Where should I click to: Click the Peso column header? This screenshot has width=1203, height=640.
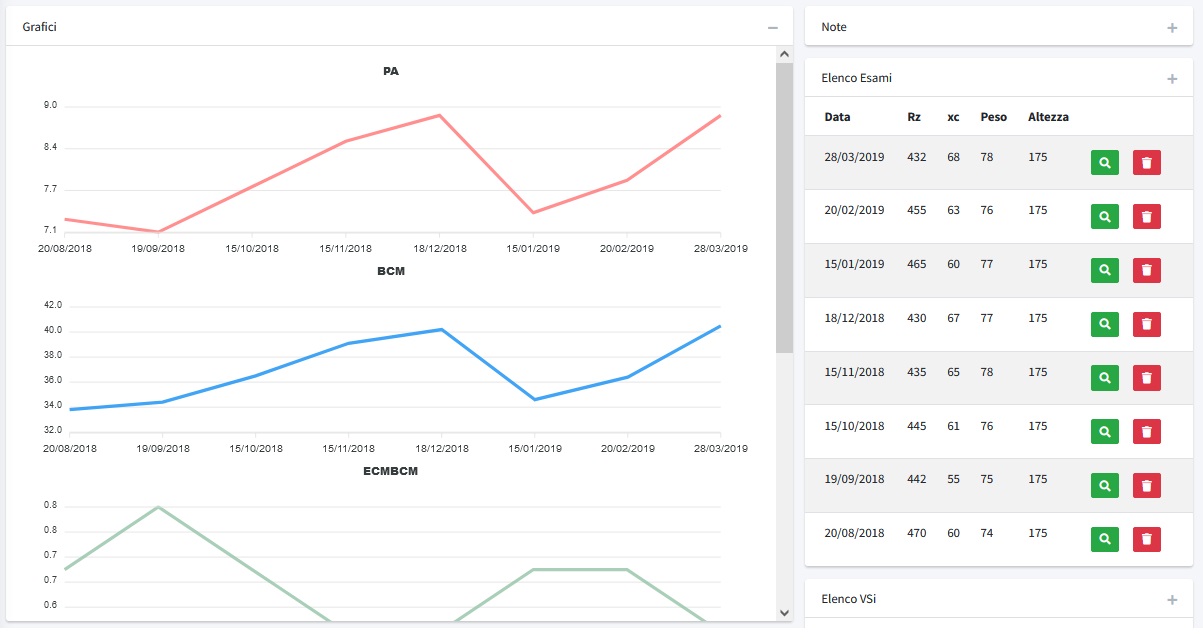(993, 117)
